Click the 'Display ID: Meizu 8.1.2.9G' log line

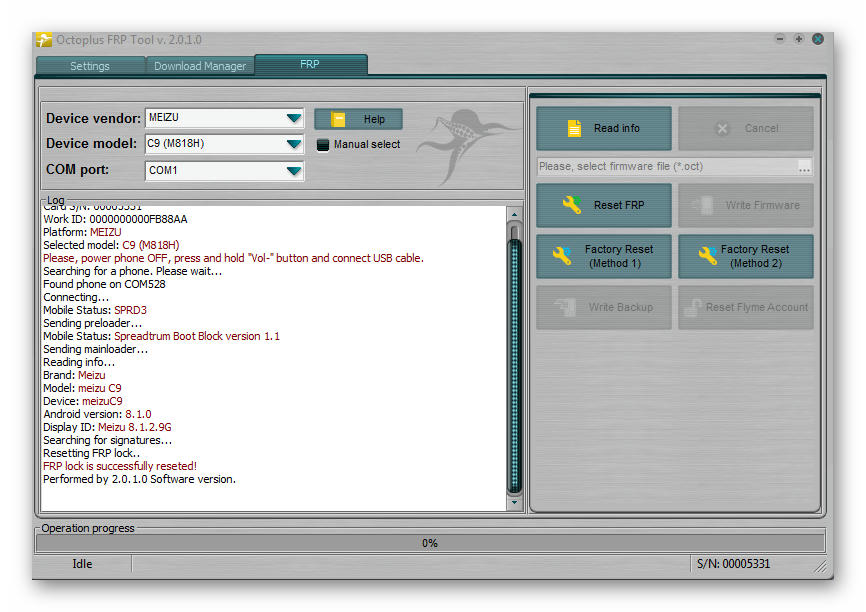pyautogui.click(x=107, y=428)
